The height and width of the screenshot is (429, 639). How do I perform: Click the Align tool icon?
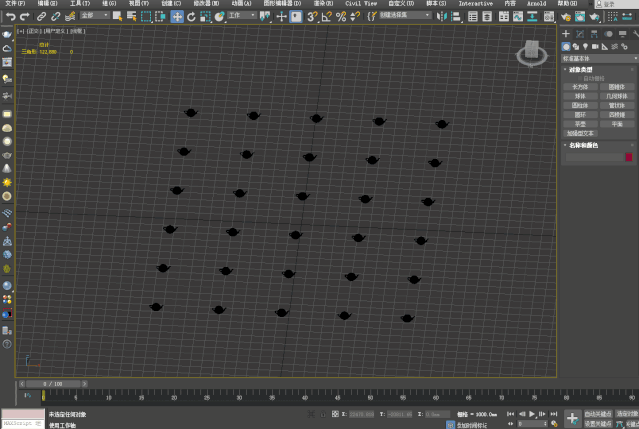pos(456,16)
